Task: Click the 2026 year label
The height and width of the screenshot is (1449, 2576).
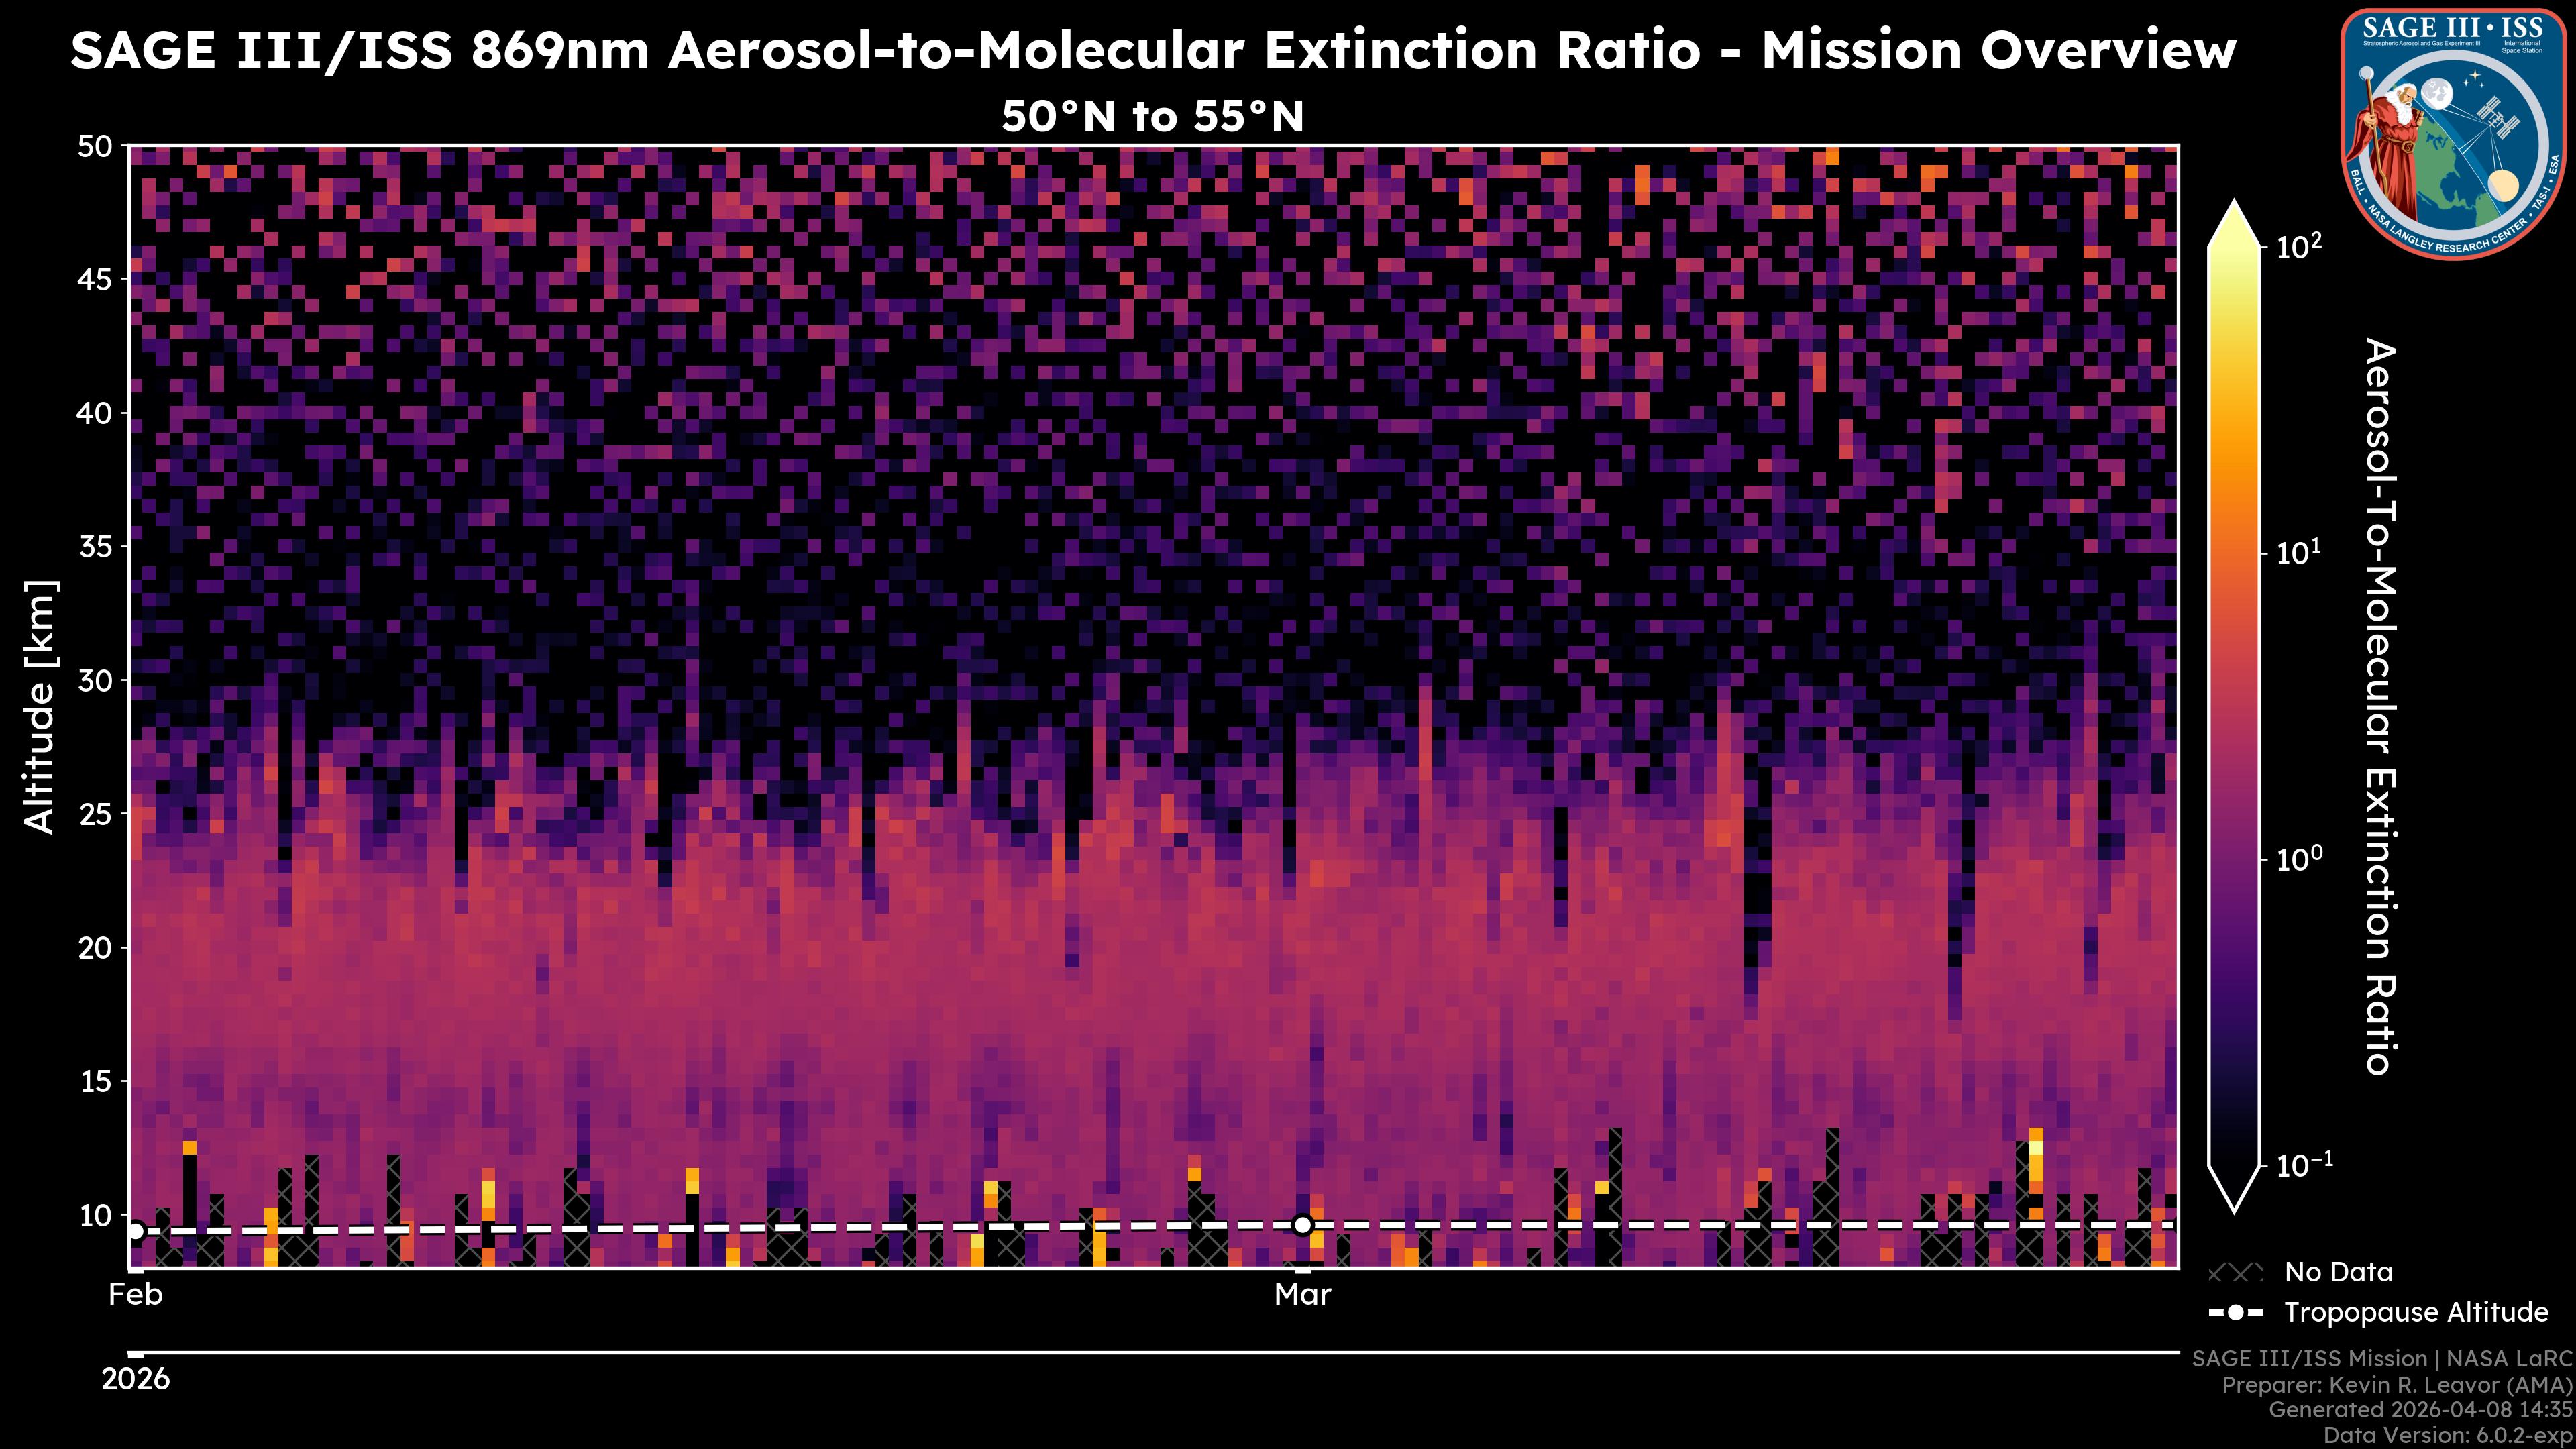Action: click(x=136, y=1380)
